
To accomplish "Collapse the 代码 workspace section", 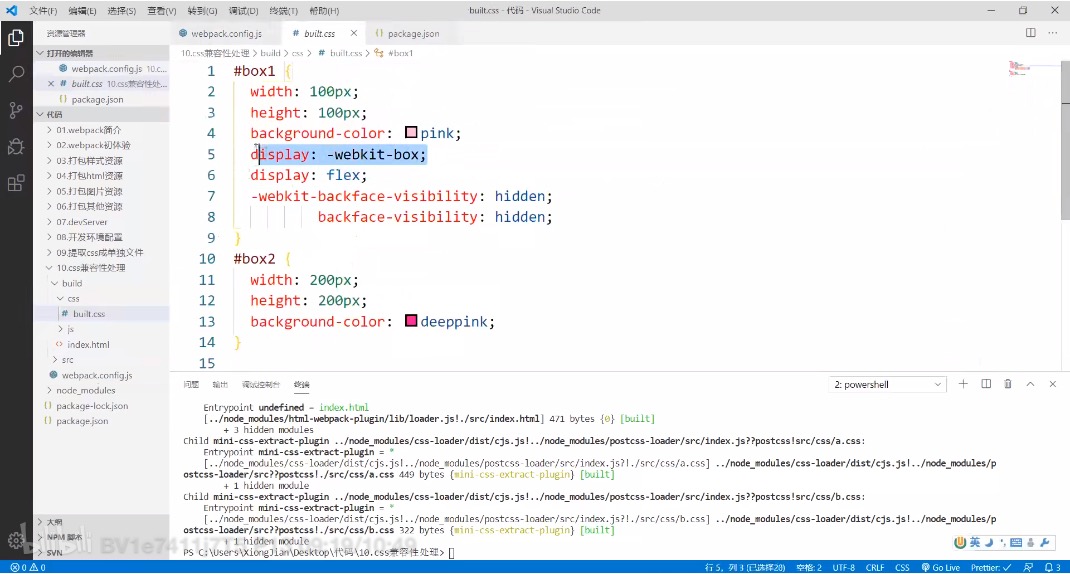I will pos(101,114).
